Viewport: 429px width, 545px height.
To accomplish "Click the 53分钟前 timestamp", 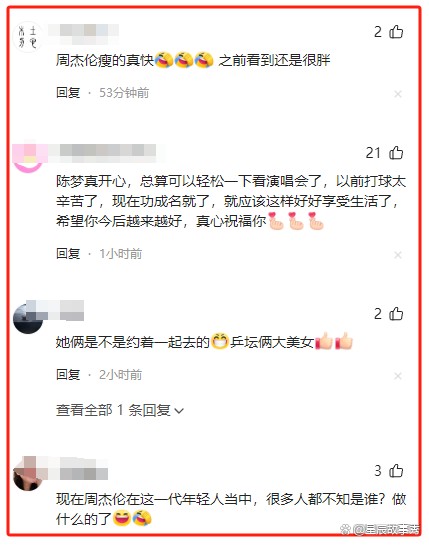I will click(124, 93).
